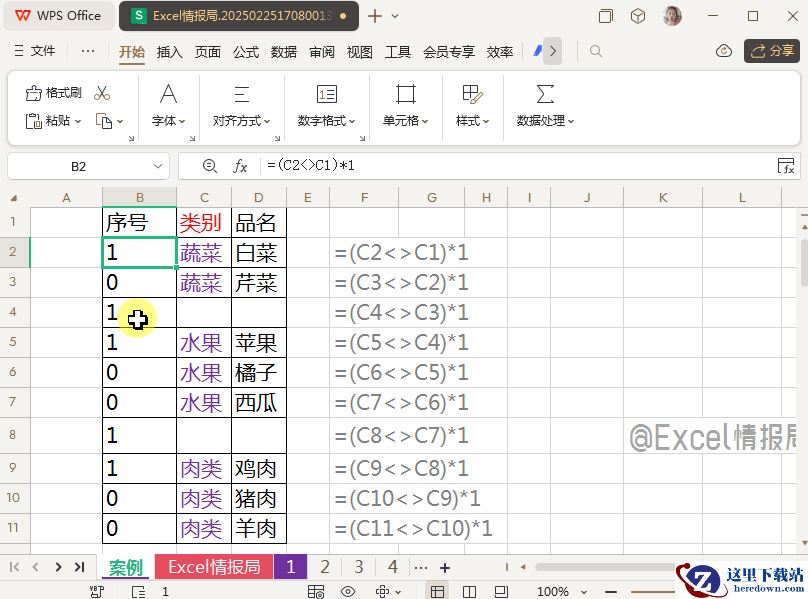
Task: Click the Paste (粘贴) clipboard icon
Action: pos(33,121)
